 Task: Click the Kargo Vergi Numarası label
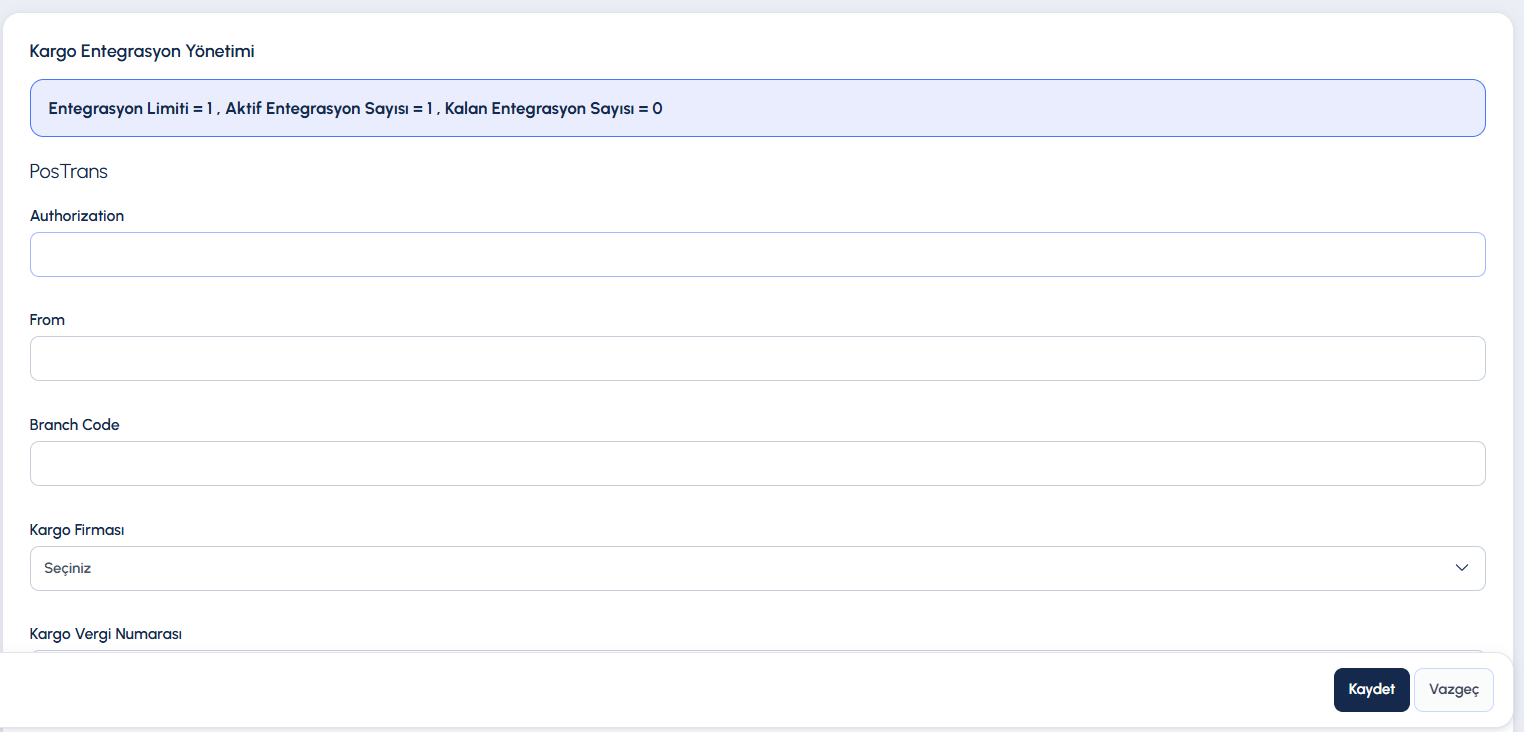coord(106,634)
